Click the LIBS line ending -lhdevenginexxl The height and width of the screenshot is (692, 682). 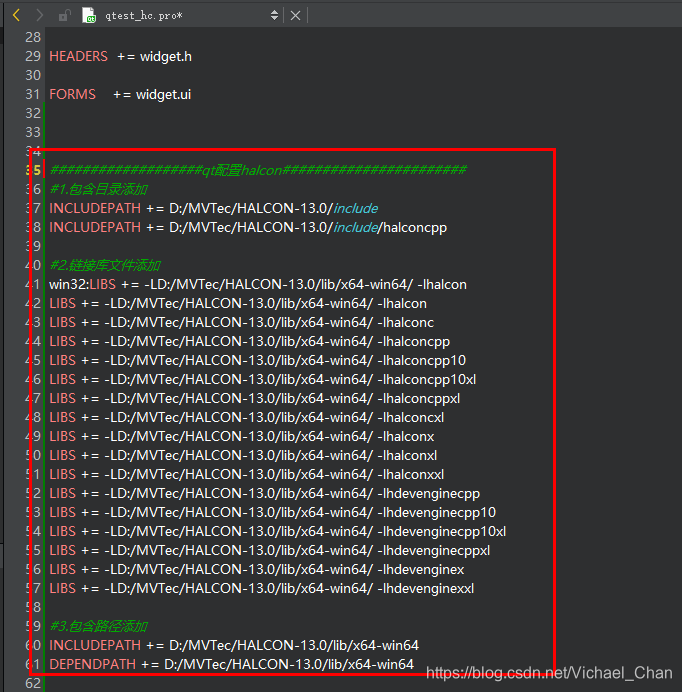point(262,588)
